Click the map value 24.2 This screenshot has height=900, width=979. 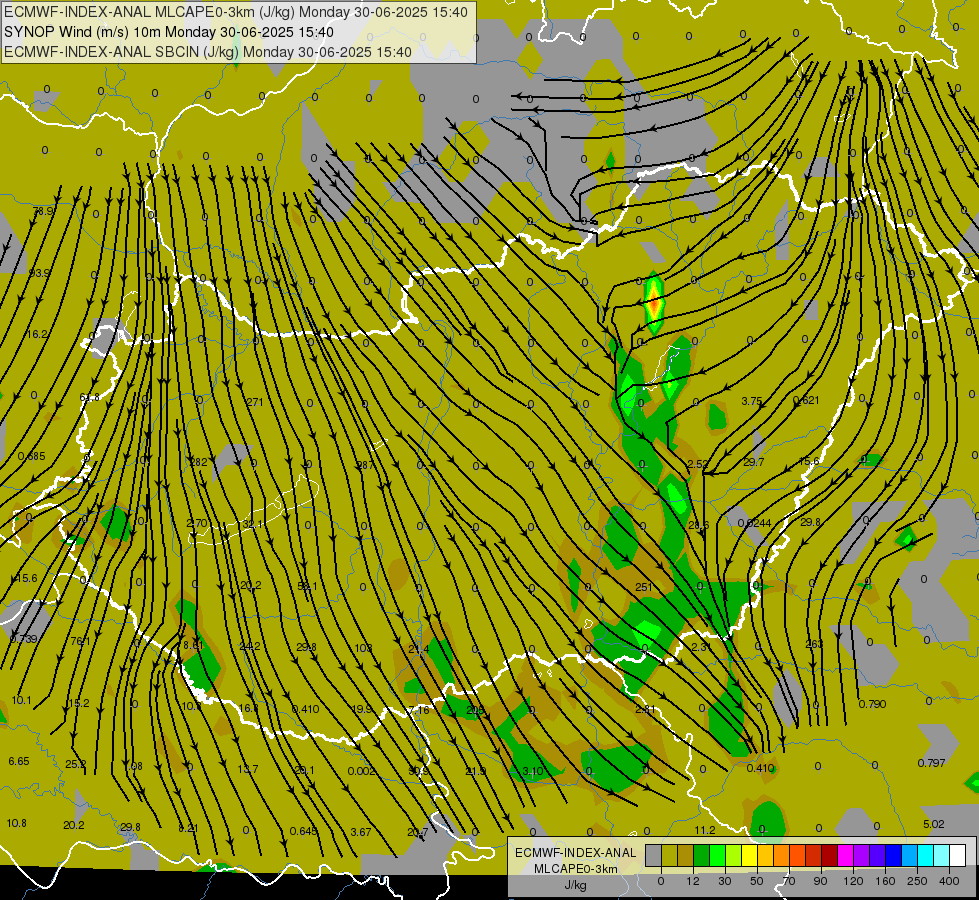click(250, 646)
